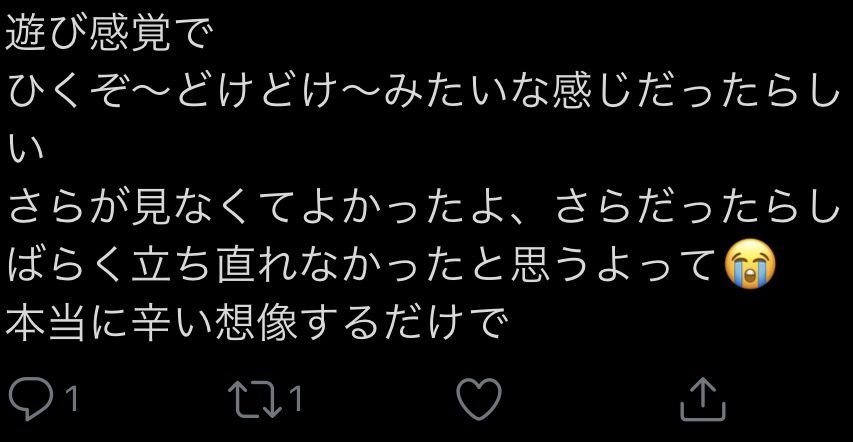Open replies with the speech bubble icon

coord(31,399)
